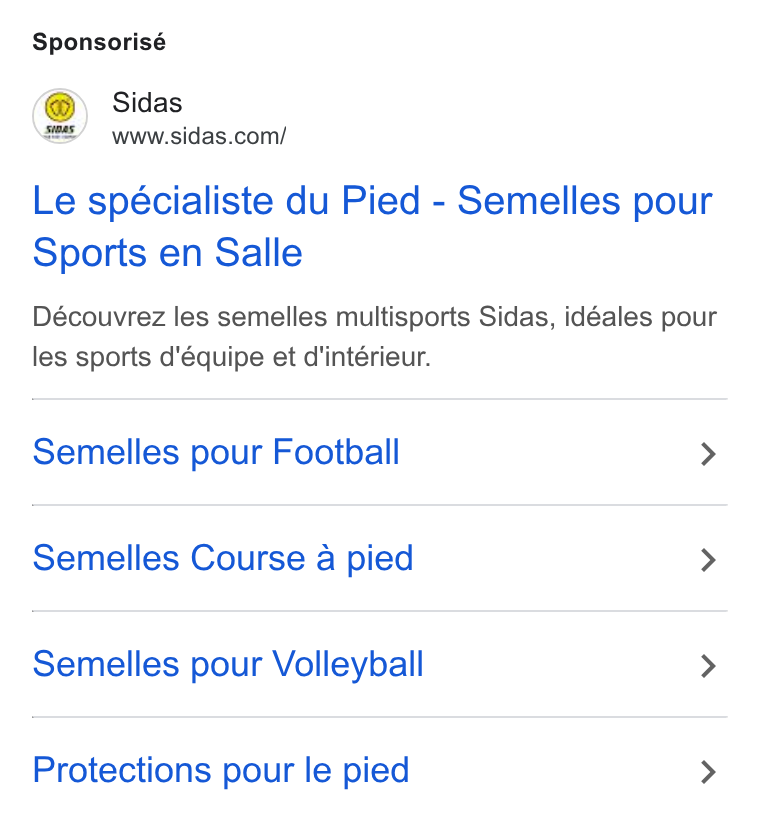Click the Découvrez les semelles multisports description line
The image size is (760, 822).
374,317
